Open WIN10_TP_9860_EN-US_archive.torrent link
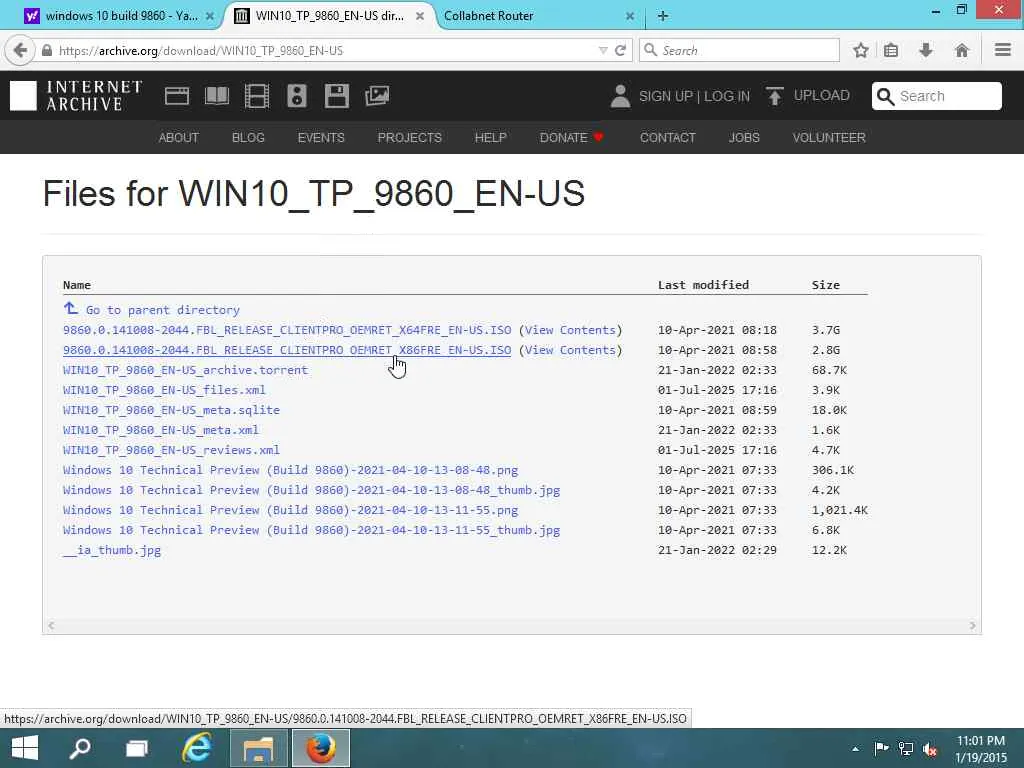This screenshot has height=768, width=1024. (185, 370)
